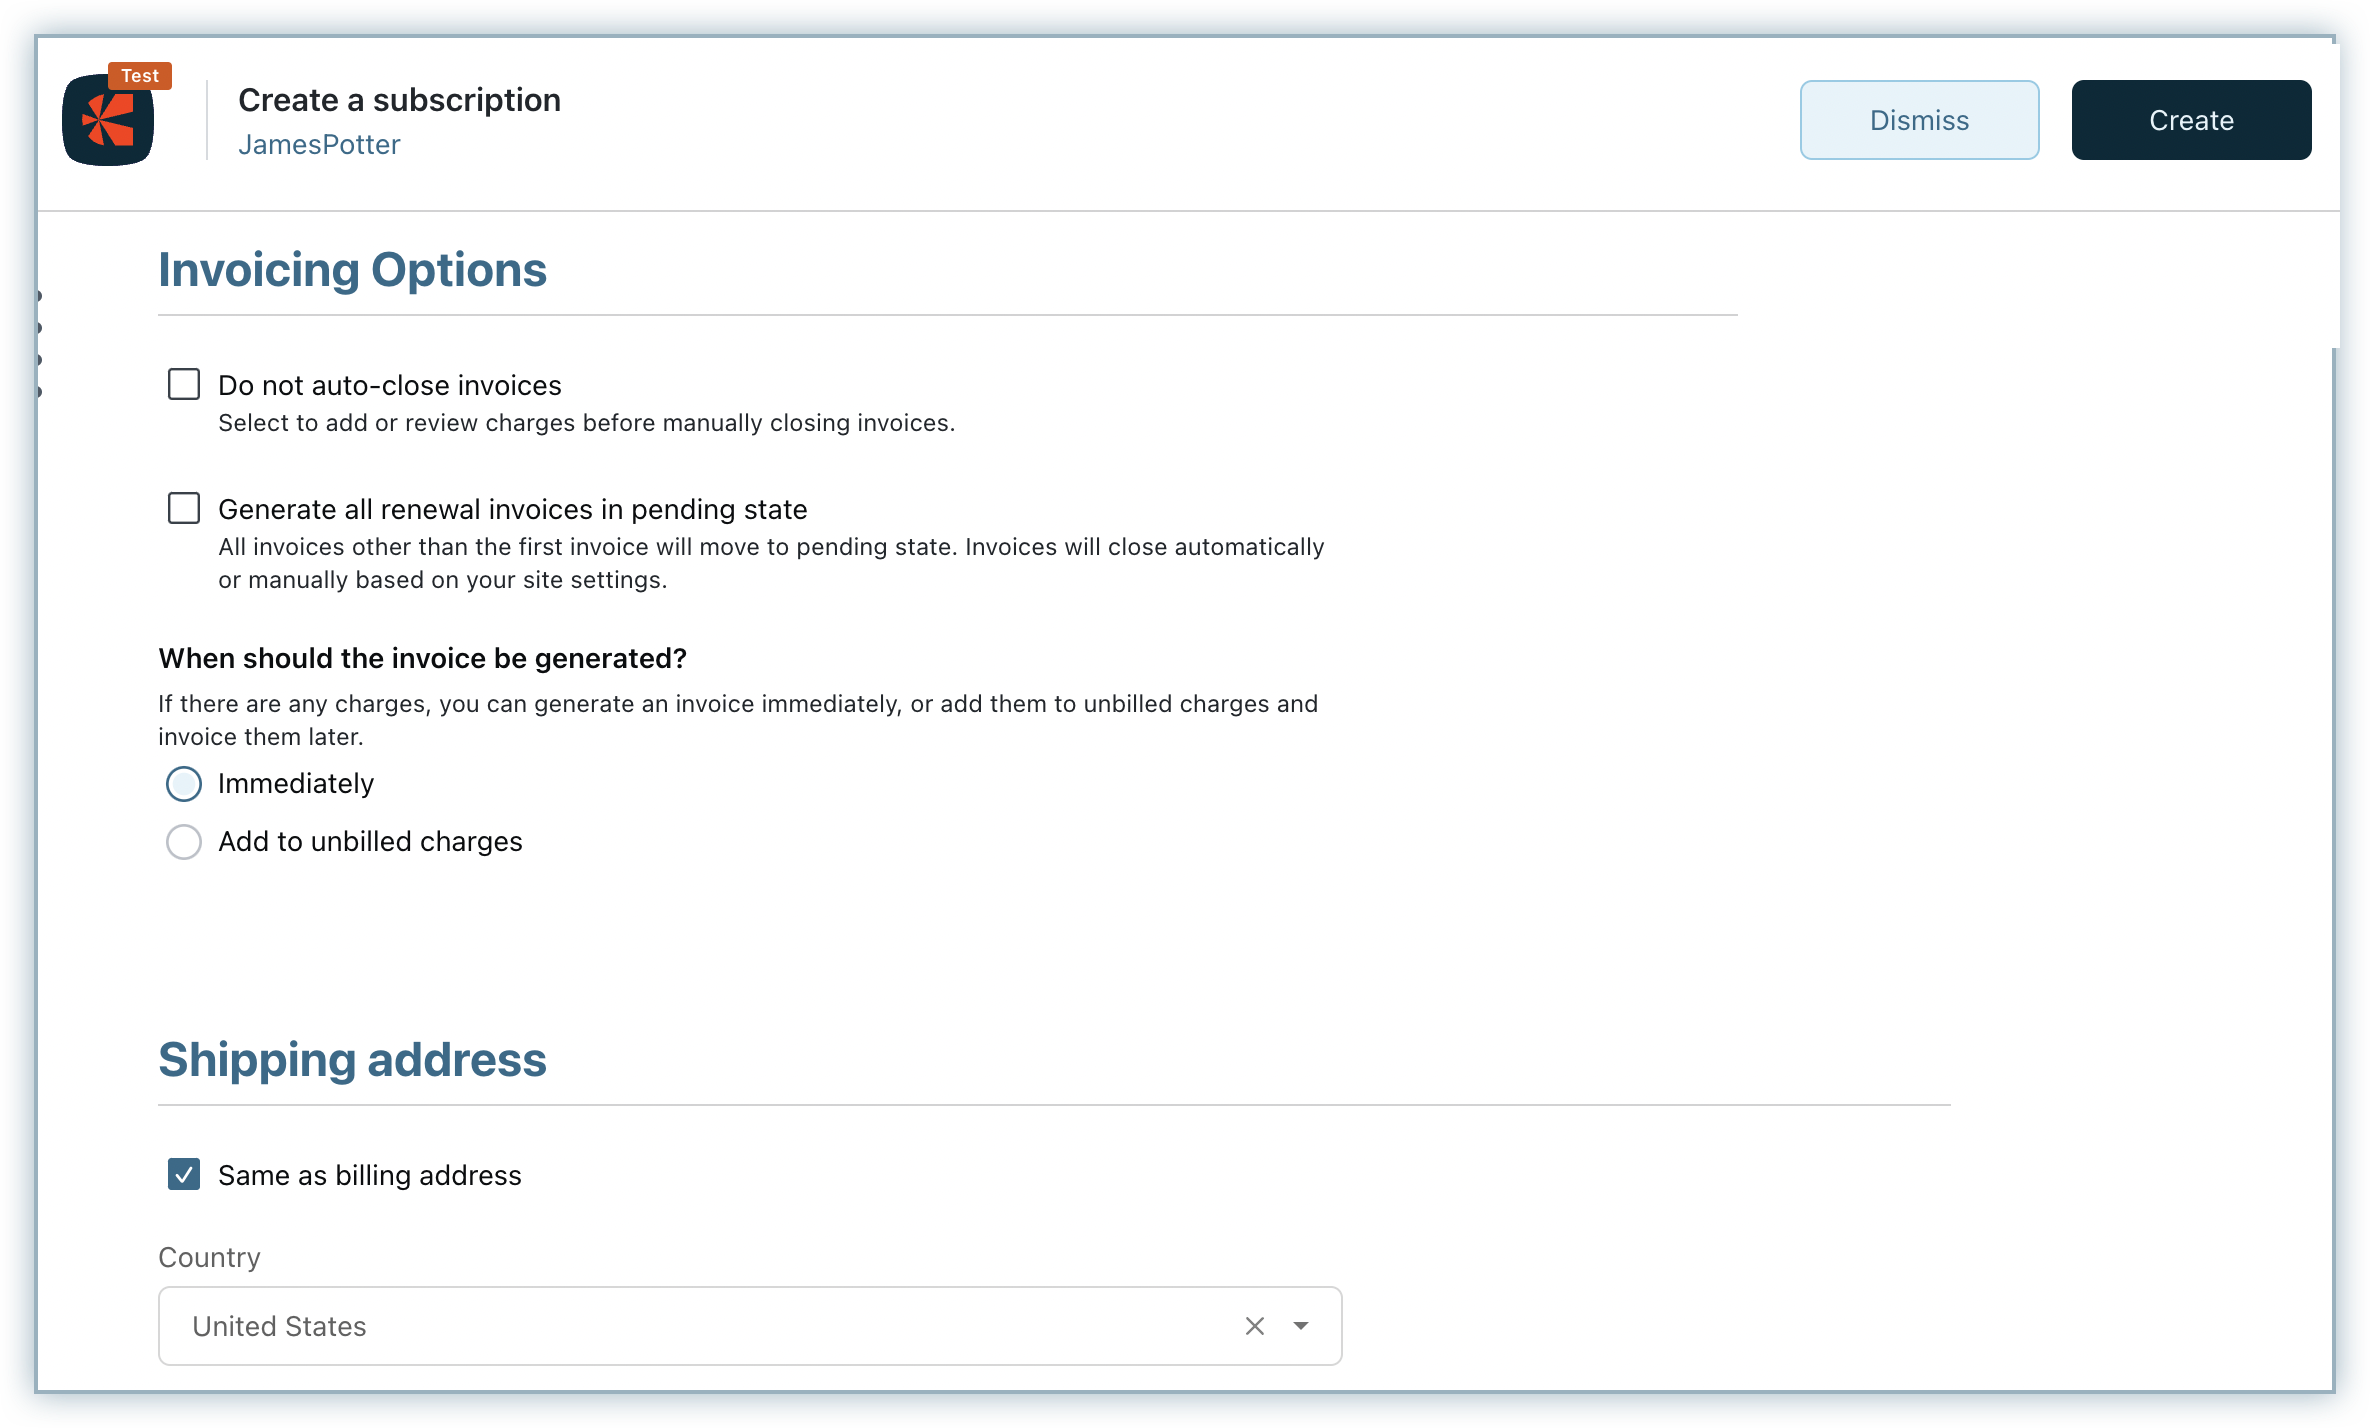The height and width of the screenshot is (1428, 2370).
Task: Click the auto-close invoices description text
Action: coord(586,423)
